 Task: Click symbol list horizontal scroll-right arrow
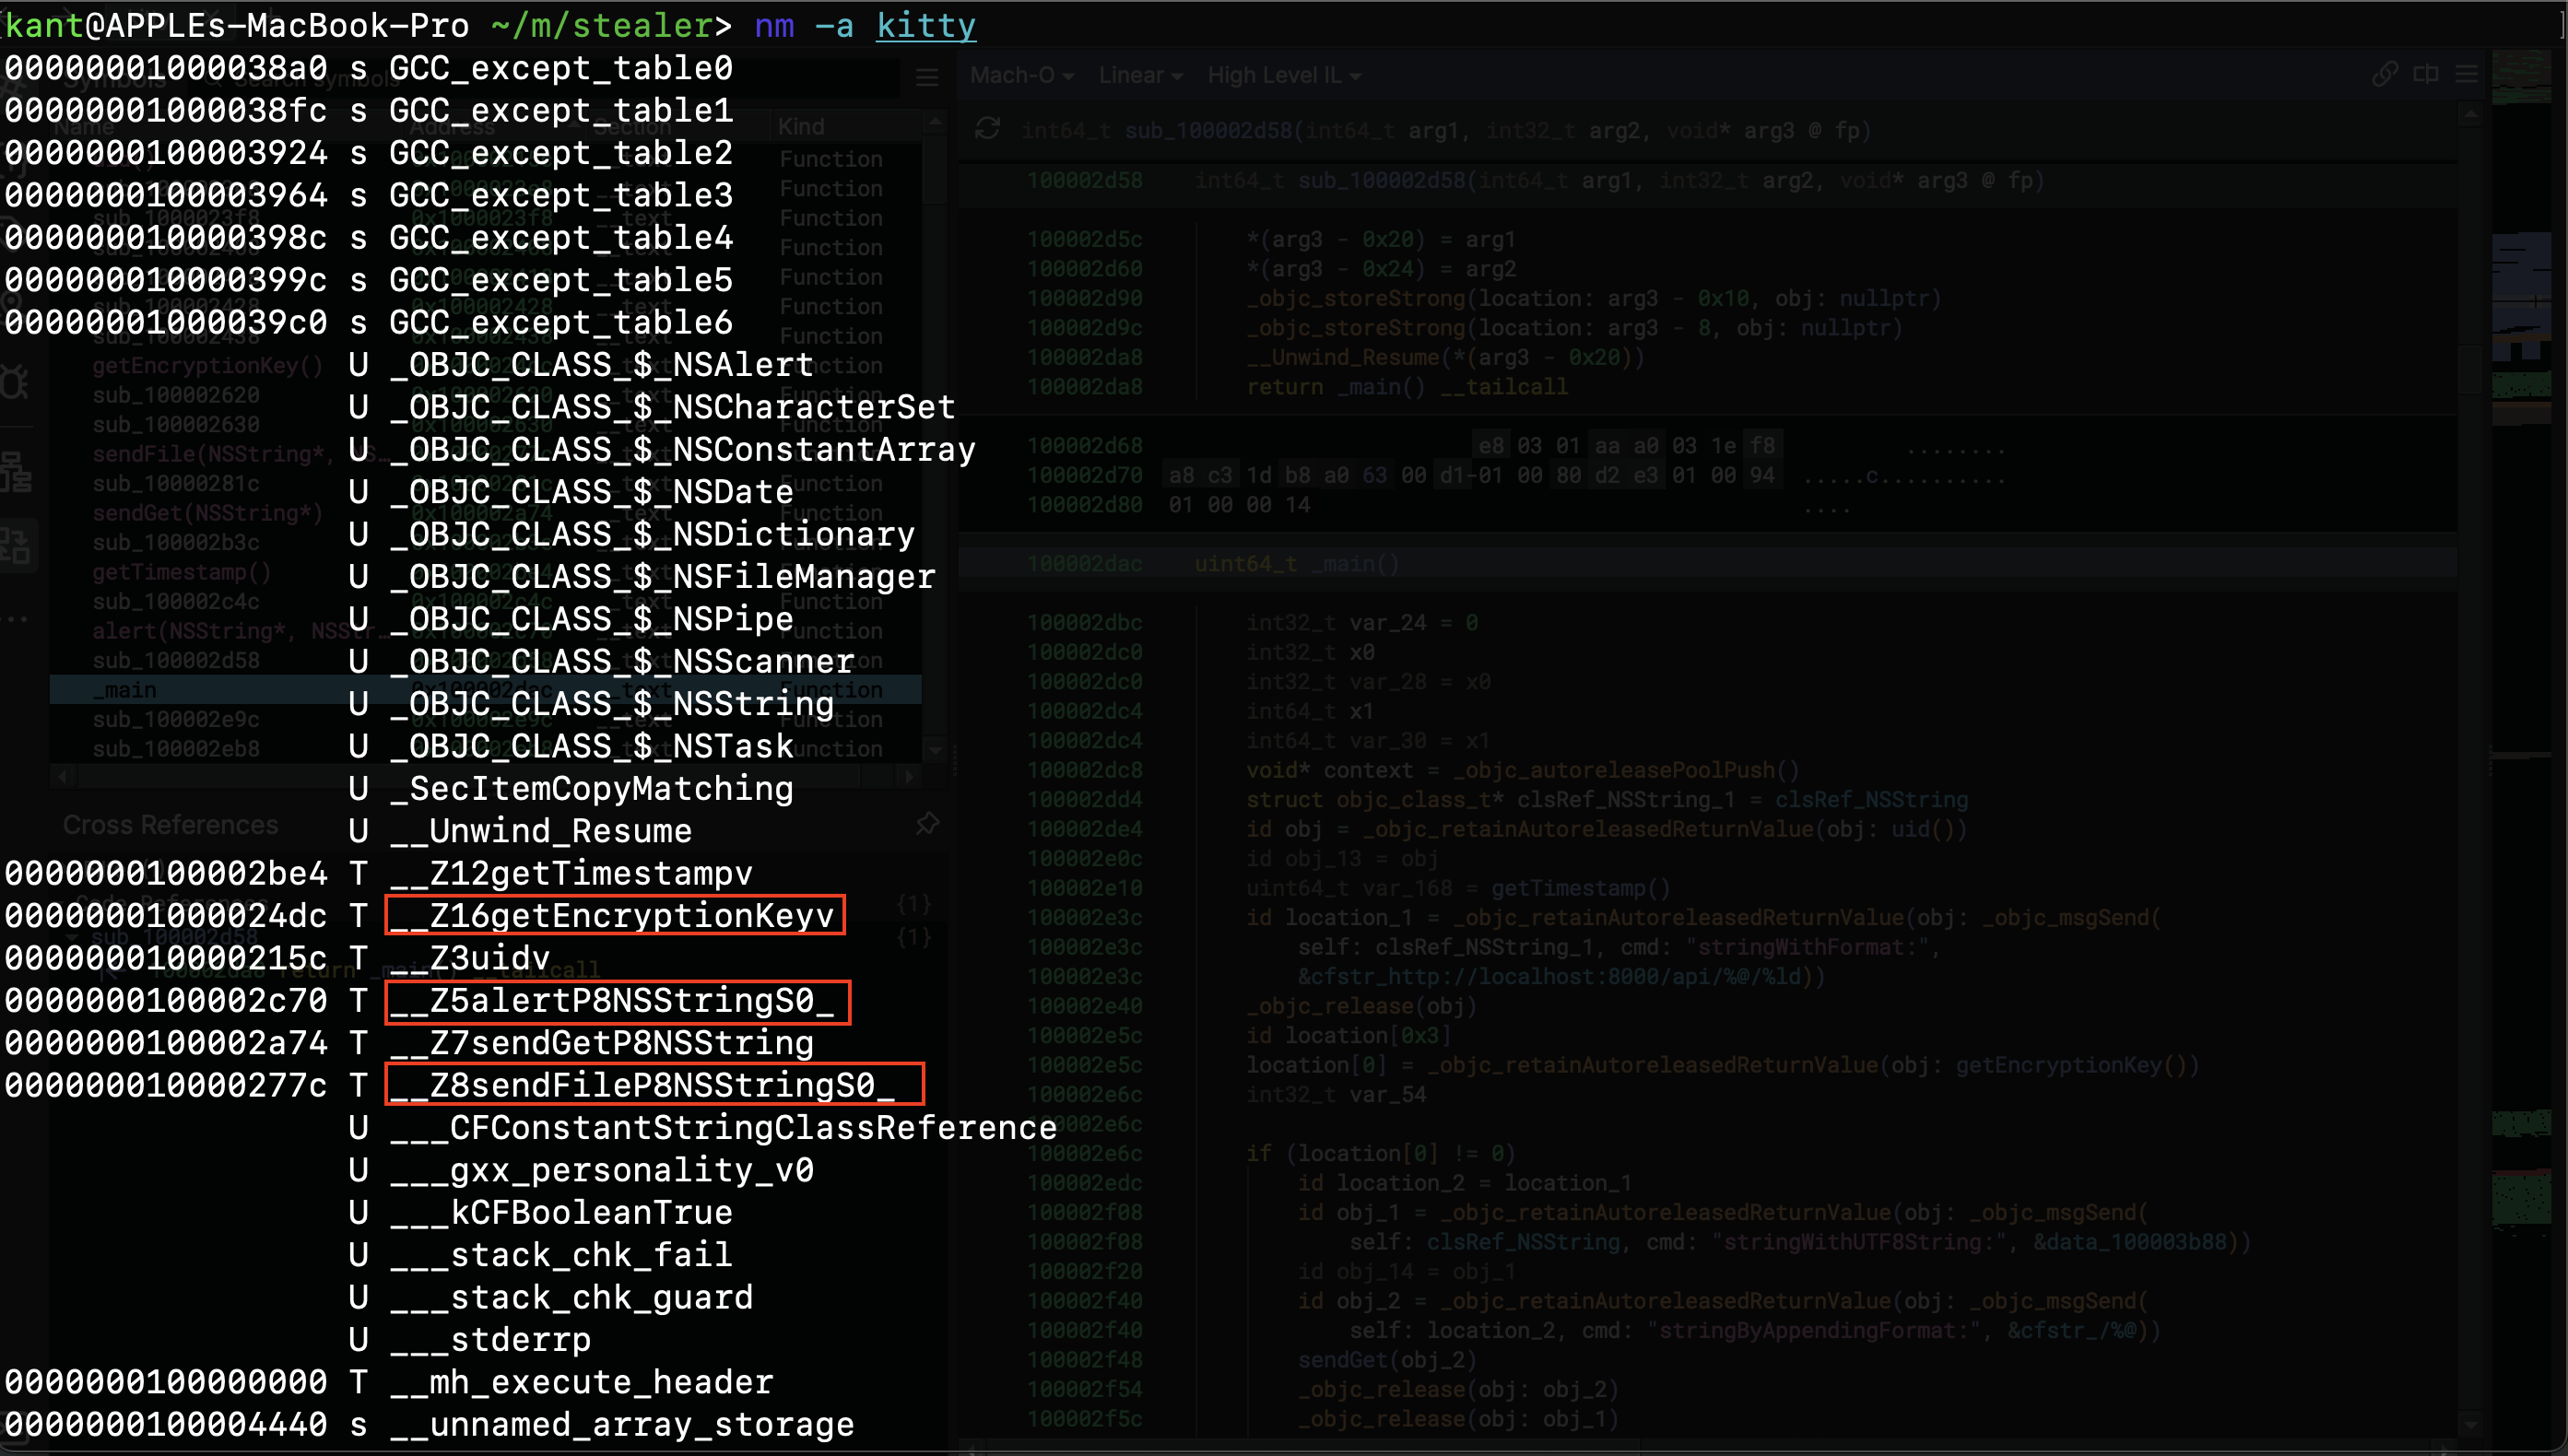point(909,775)
